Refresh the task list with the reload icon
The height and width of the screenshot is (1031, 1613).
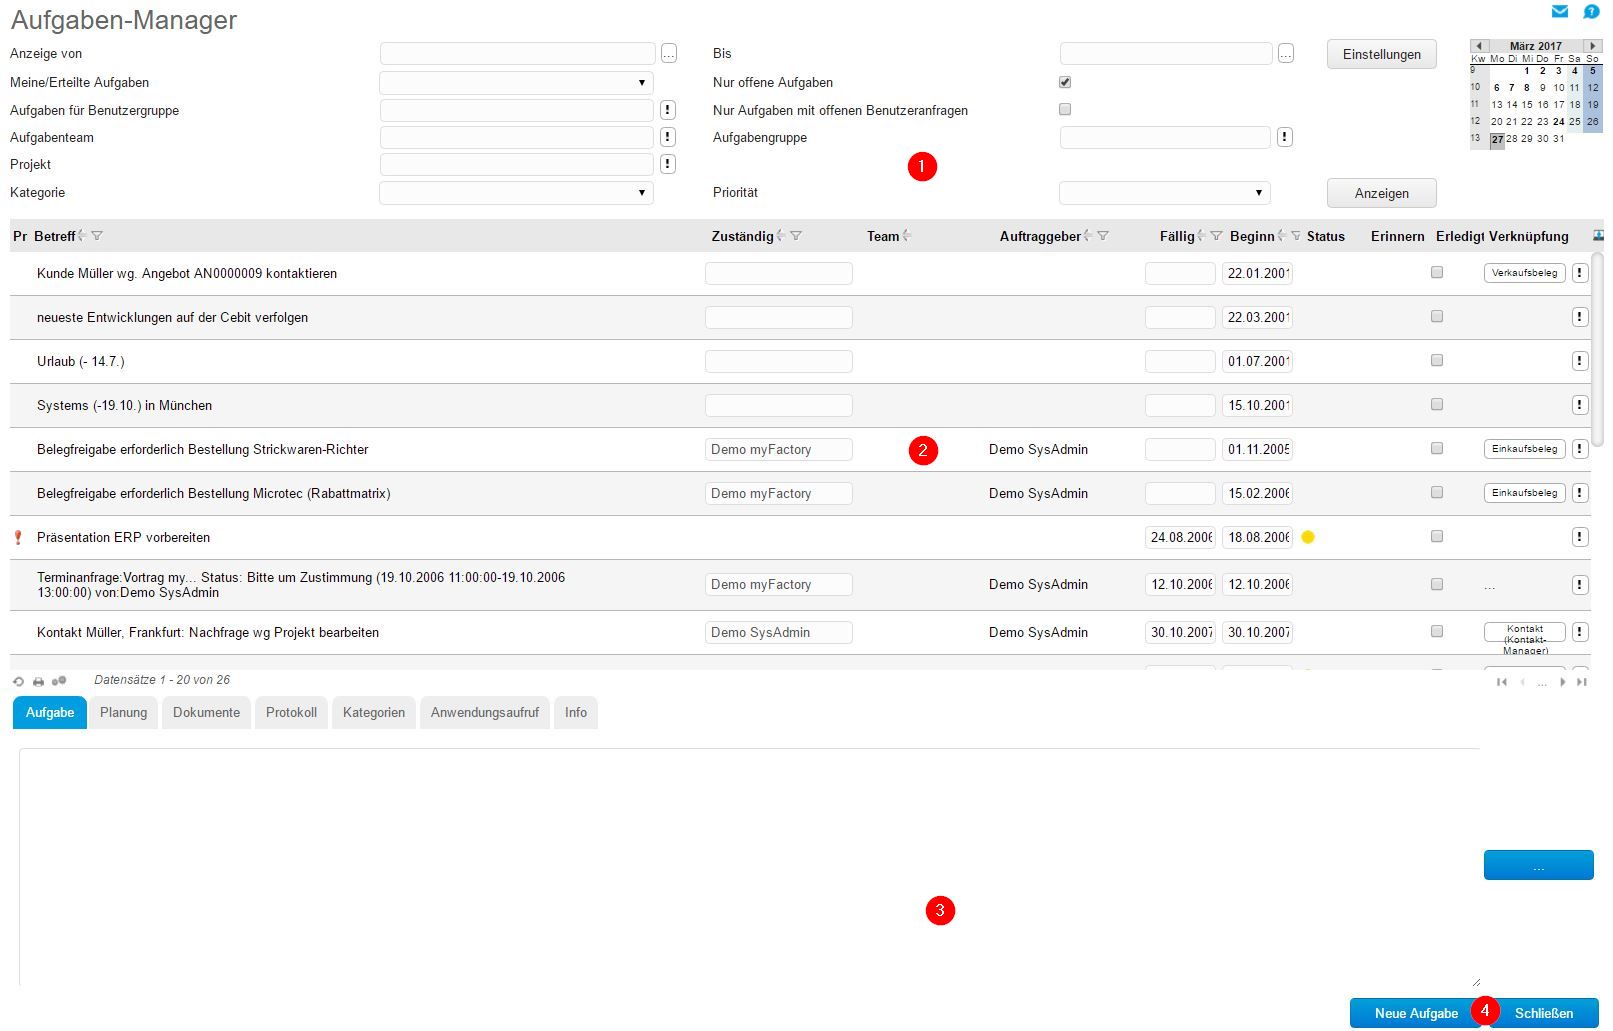click(18, 681)
